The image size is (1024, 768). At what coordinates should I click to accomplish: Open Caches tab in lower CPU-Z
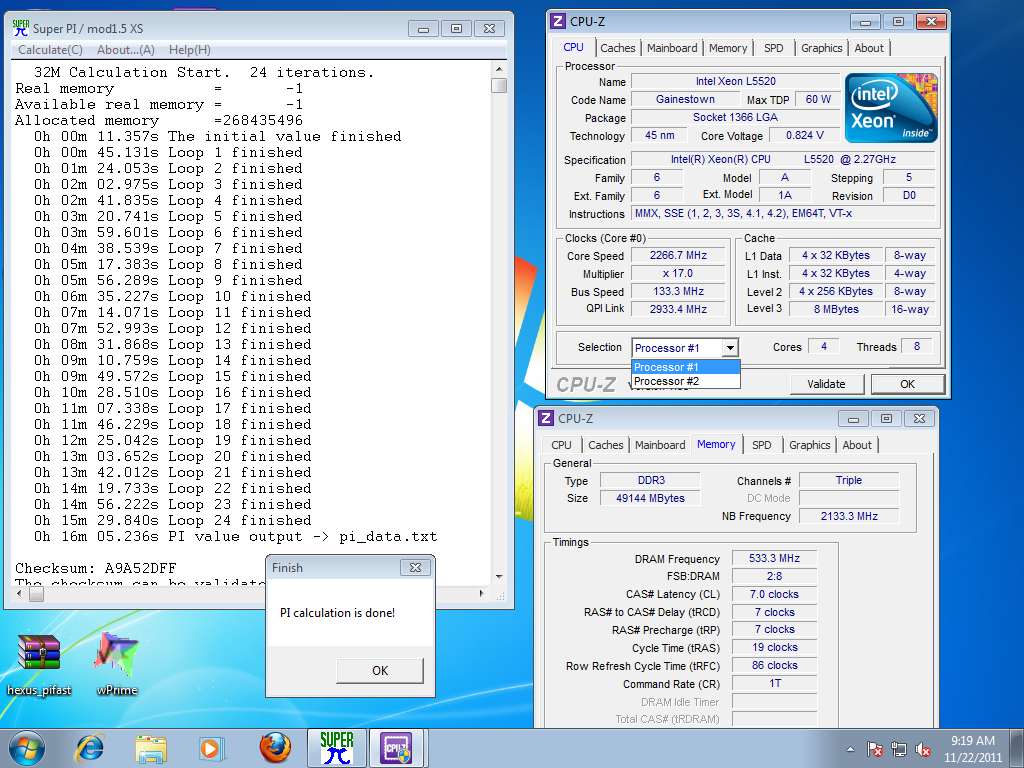[x=605, y=445]
